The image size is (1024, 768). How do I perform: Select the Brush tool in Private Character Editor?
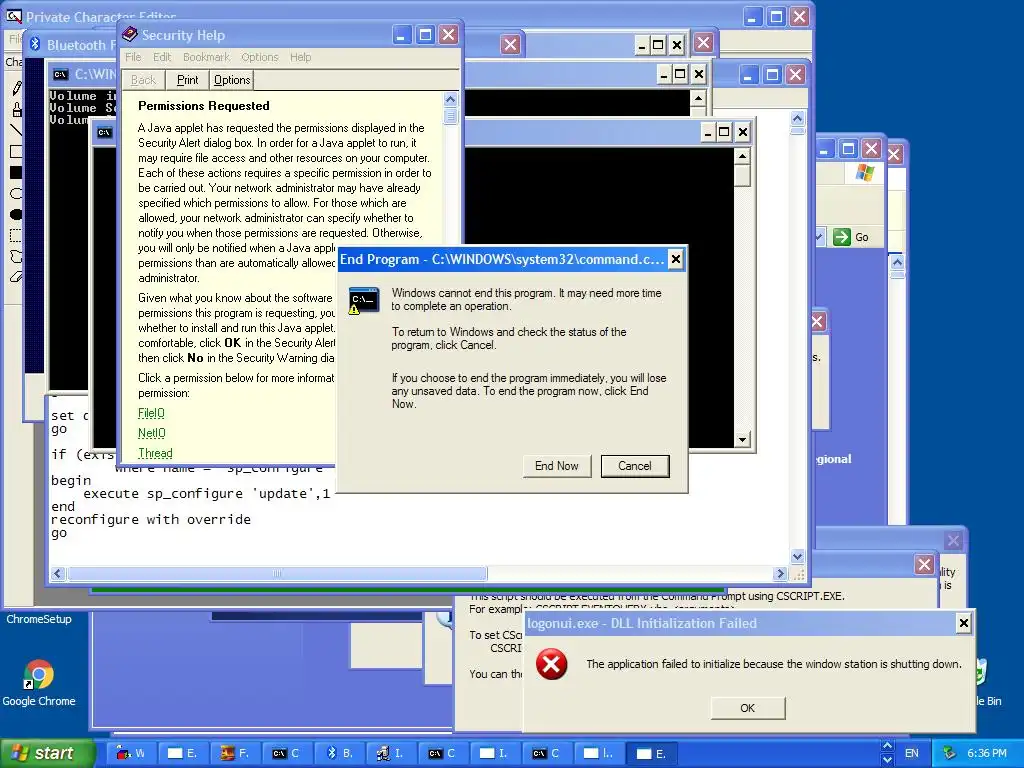click(x=16, y=109)
